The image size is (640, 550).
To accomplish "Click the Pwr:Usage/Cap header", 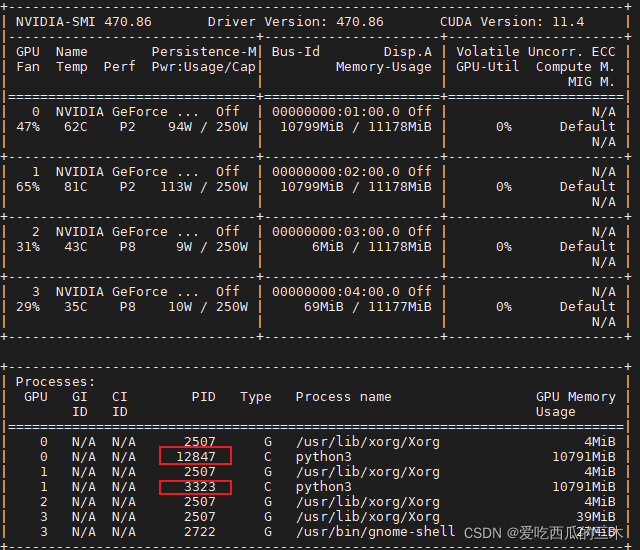I will pos(204,67).
